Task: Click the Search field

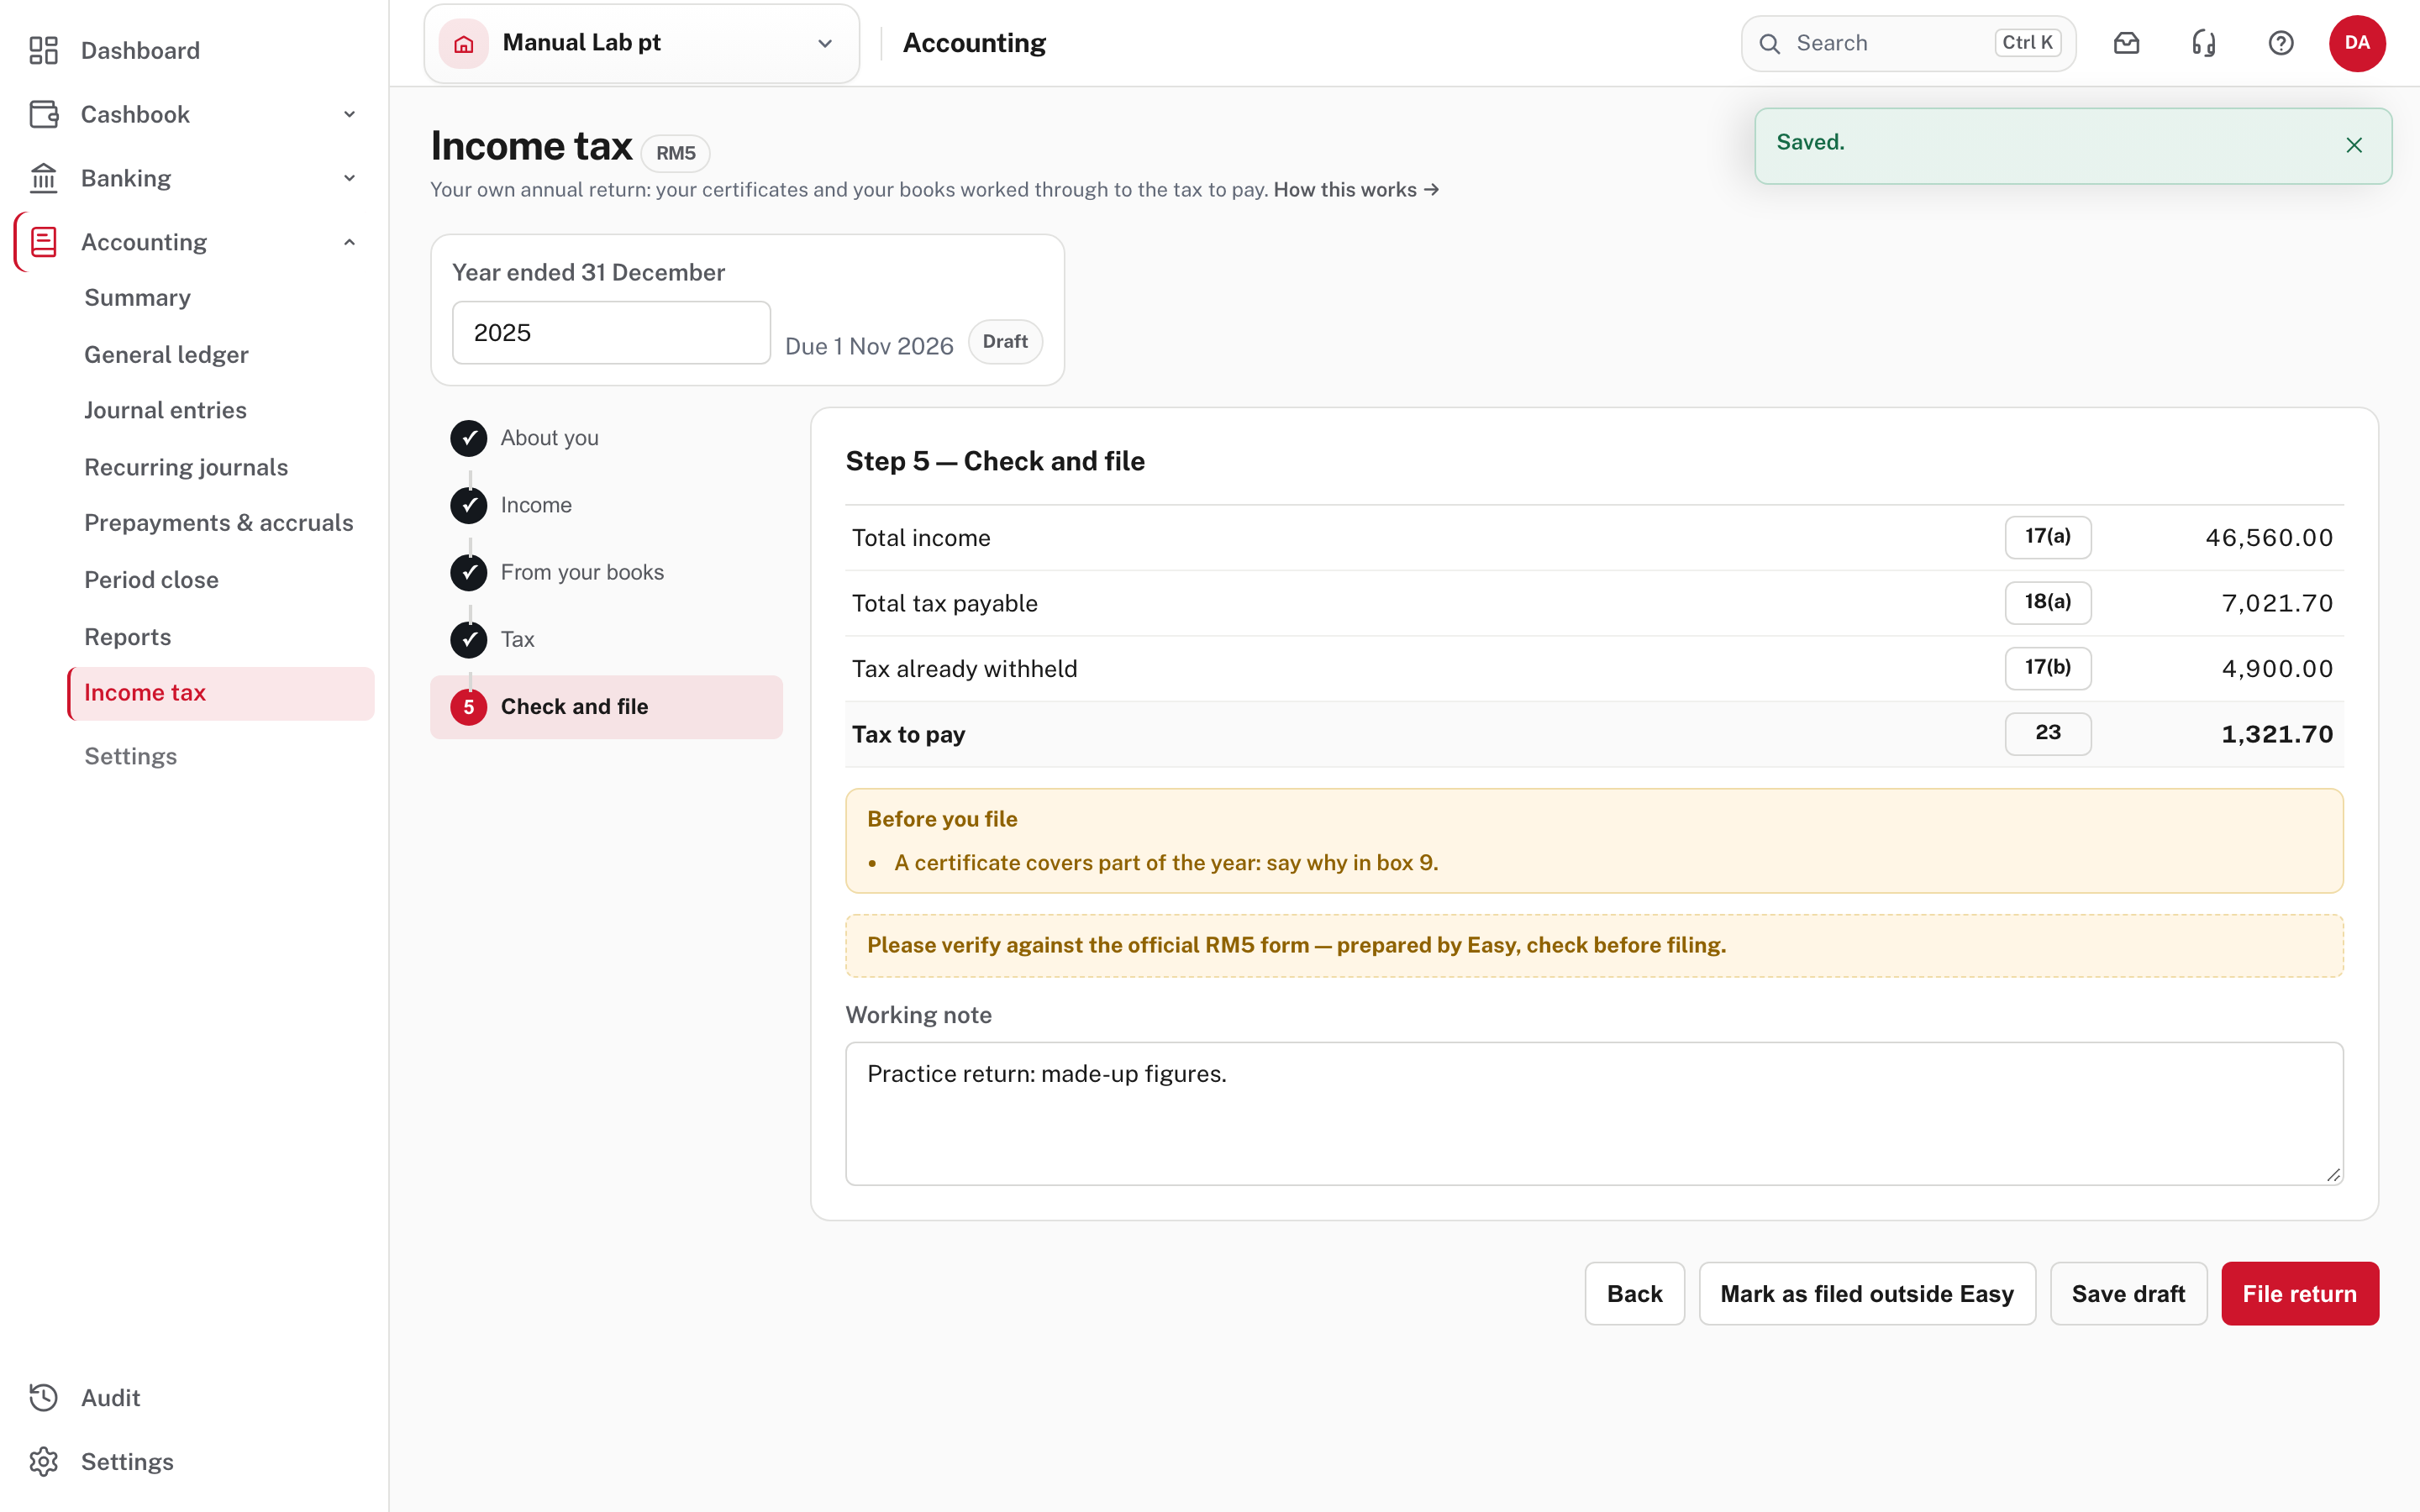Action: click(1908, 43)
